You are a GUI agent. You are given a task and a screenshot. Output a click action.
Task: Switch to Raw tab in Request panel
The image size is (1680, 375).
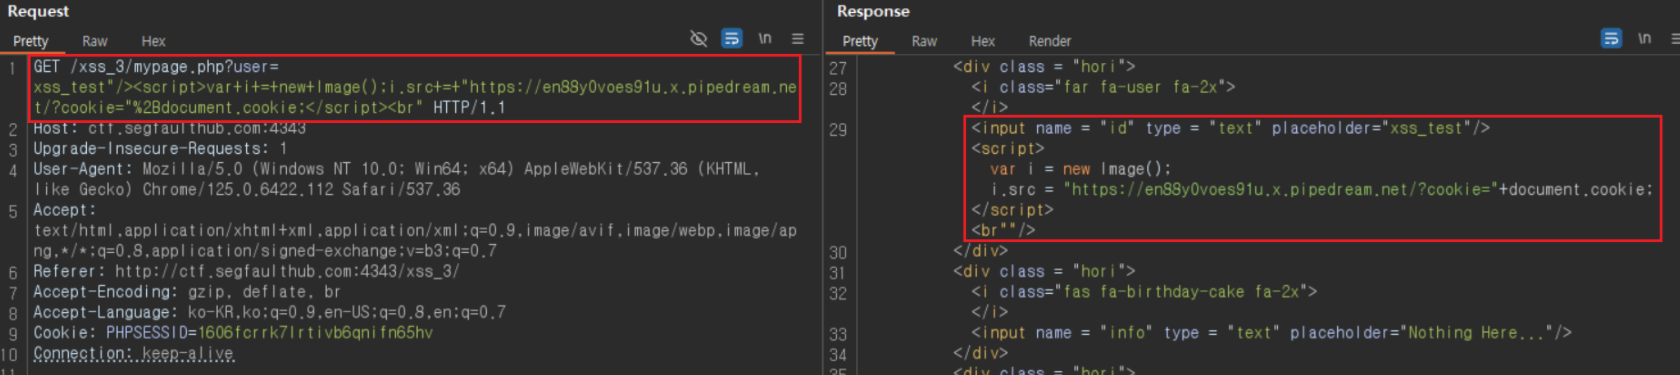(x=95, y=41)
